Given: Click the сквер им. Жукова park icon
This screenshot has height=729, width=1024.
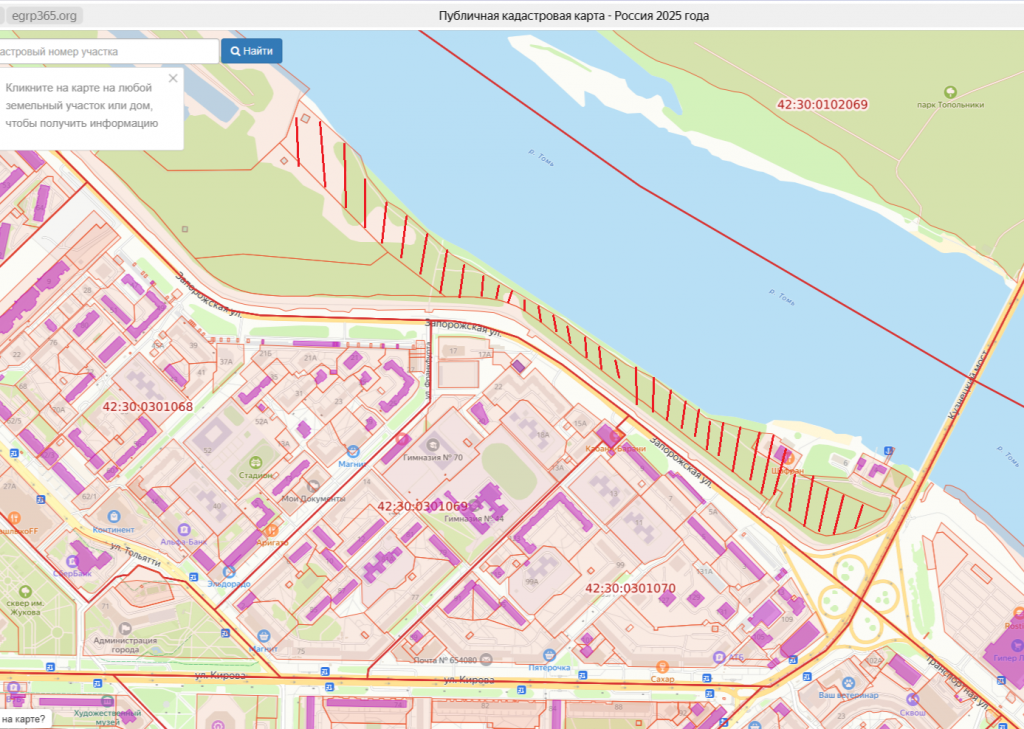Looking at the screenshot, I should 25,590.
